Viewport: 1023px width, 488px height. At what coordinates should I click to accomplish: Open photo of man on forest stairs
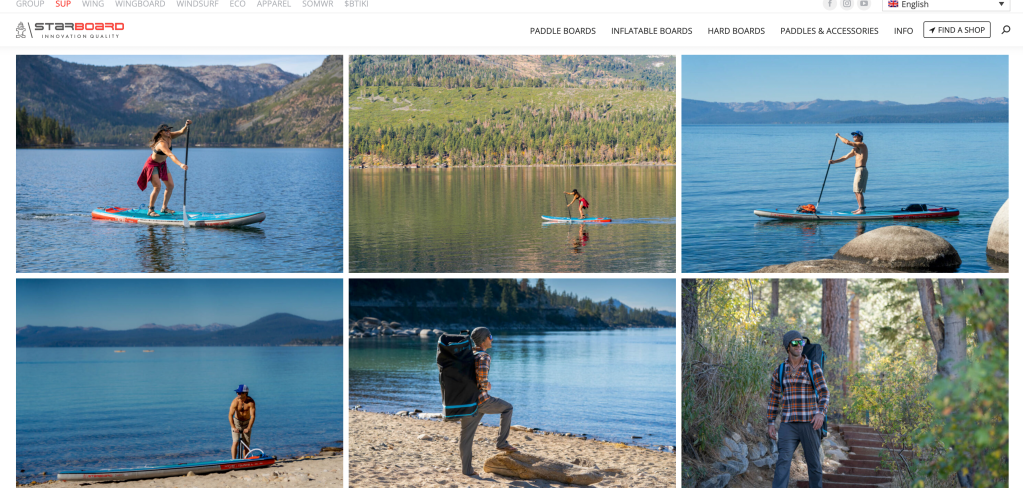click(845, 383)
